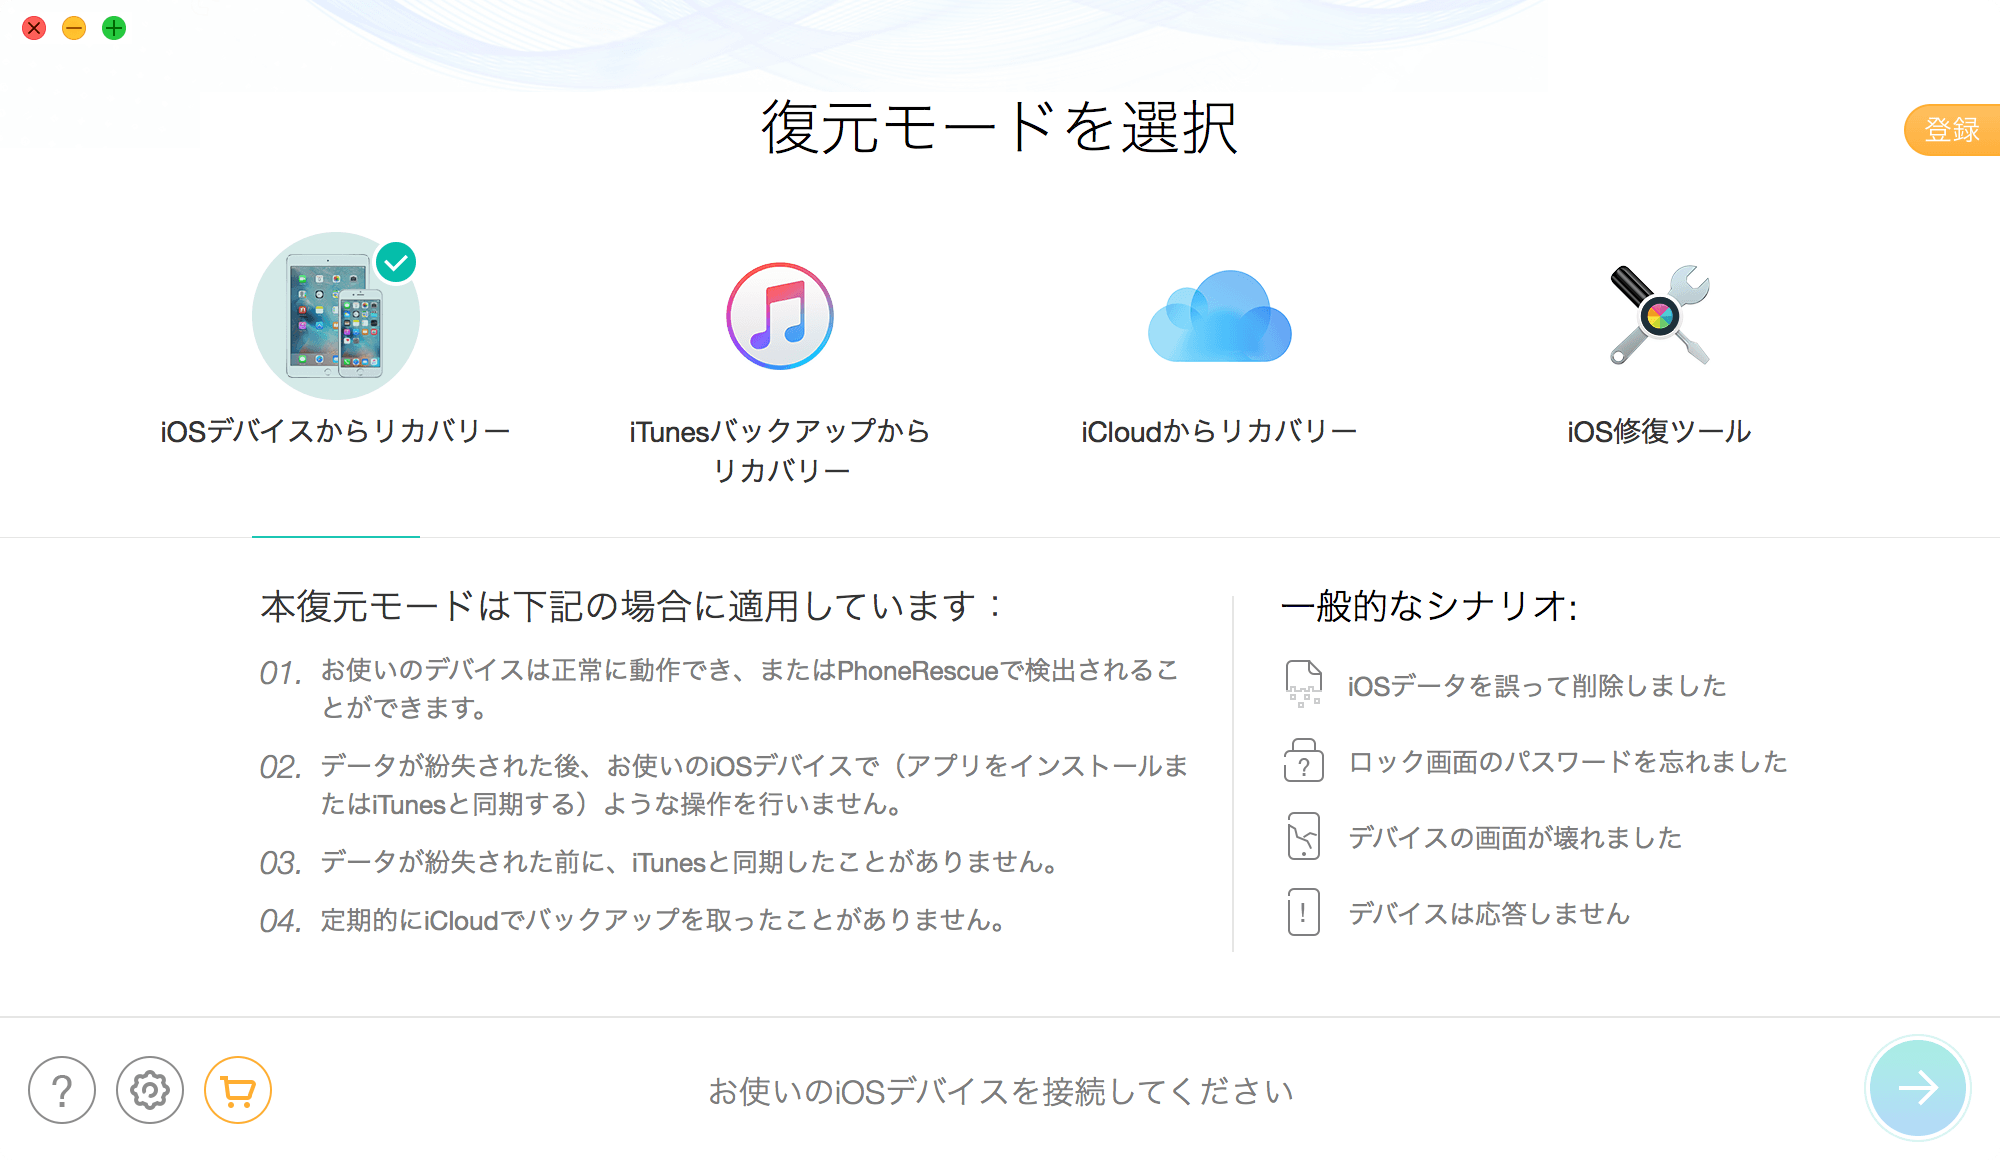Screen dimensions: 2000x1160
Task: Open settings with the gear button
Action: click(x=150, y=1090)
